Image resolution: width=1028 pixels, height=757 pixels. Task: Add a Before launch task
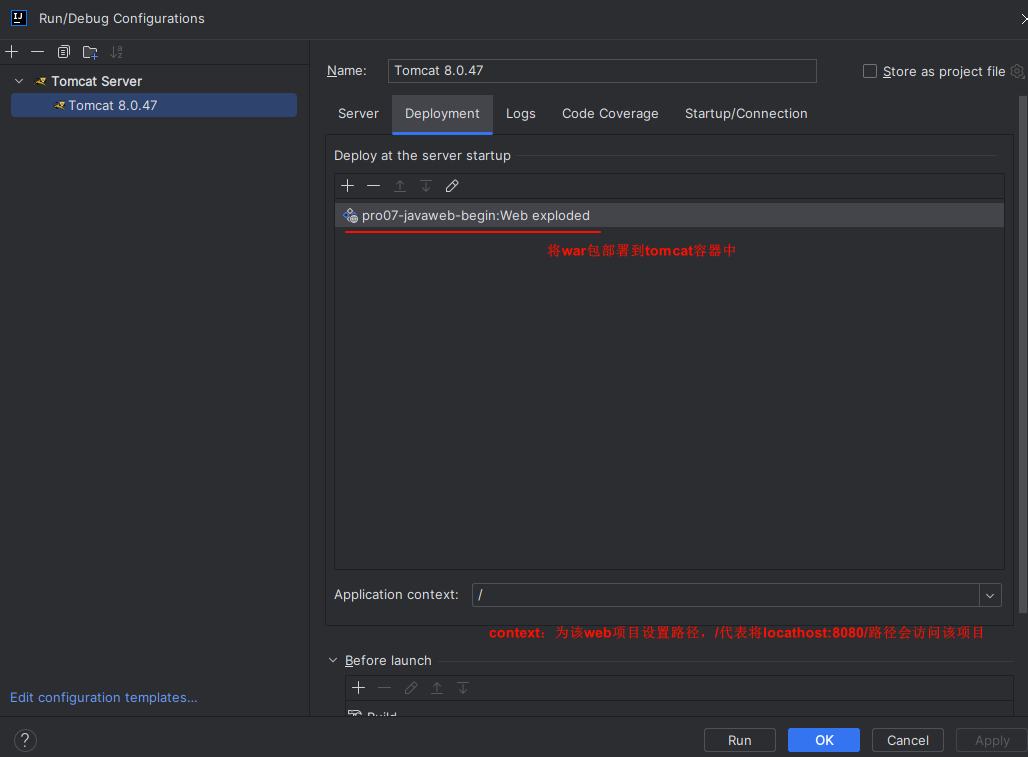click(x=359, y=688)
